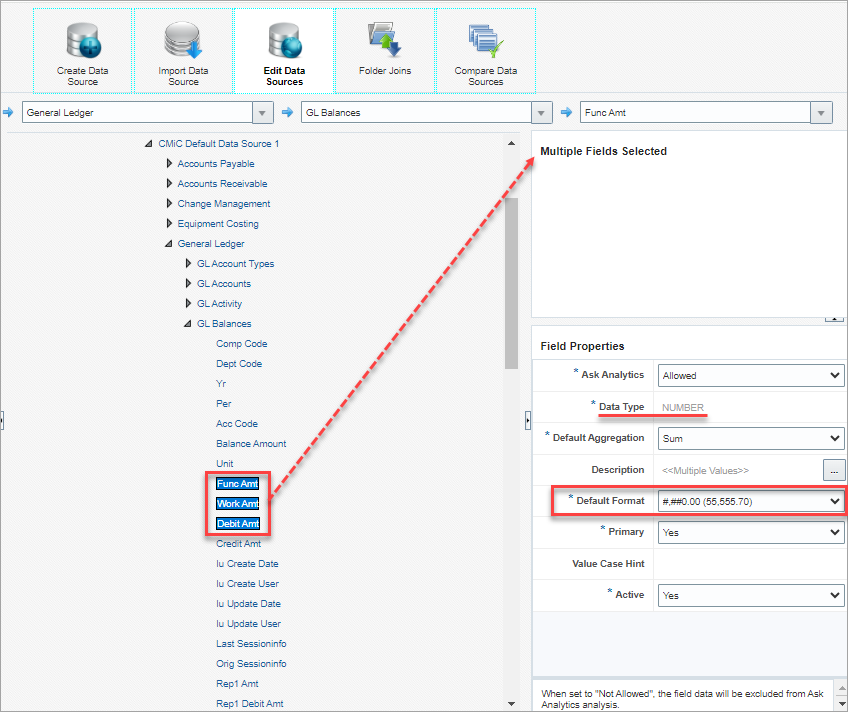This screenshot has height=712, width=848.
Task: Select the Yr field
Action: [x=221, y=384]
